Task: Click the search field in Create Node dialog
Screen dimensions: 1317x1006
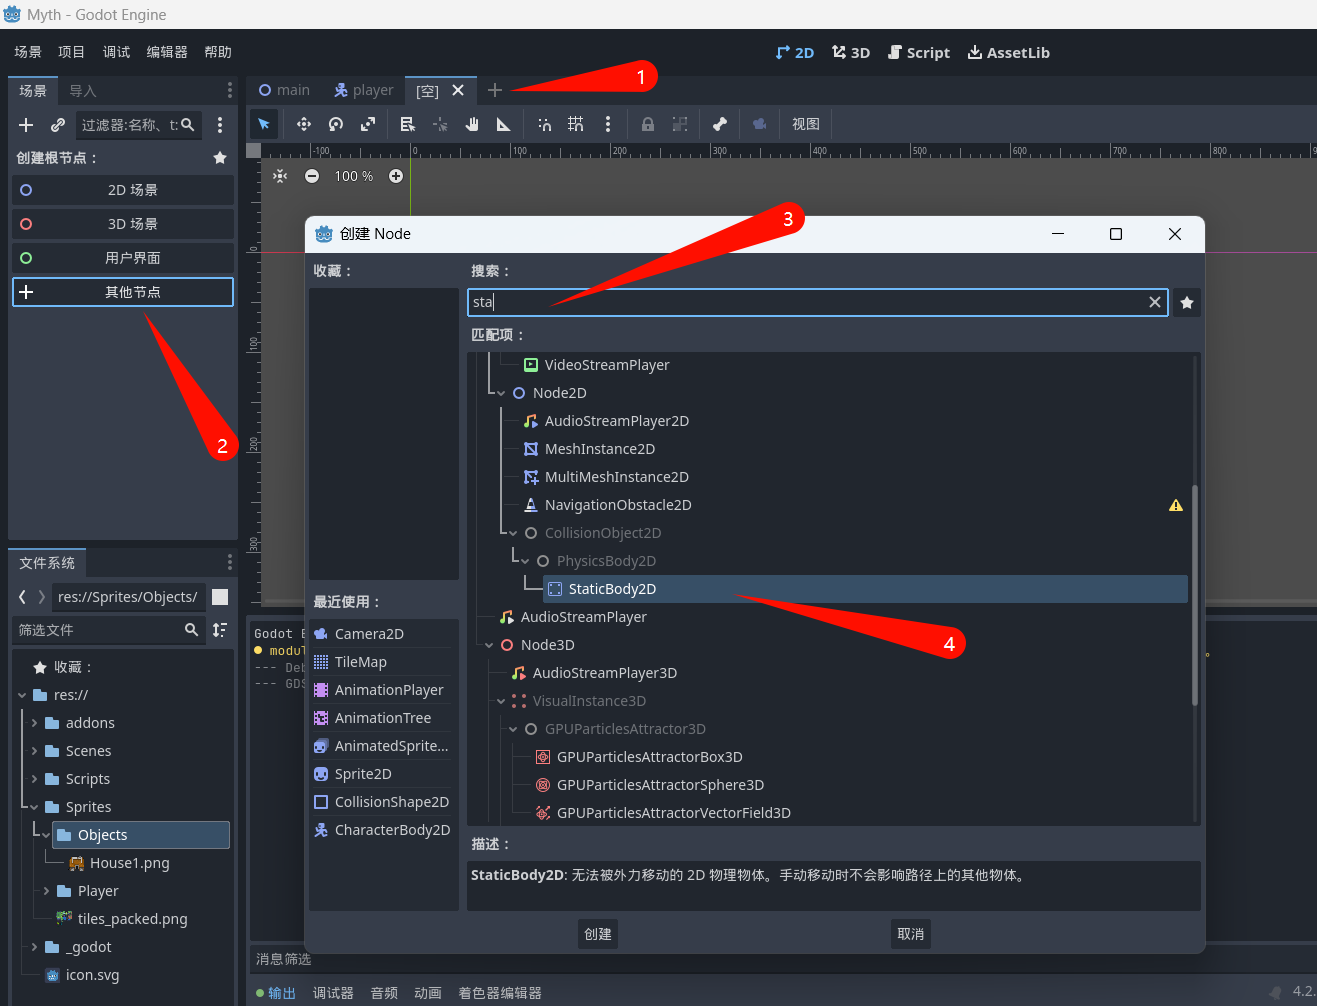Action: 817,302
